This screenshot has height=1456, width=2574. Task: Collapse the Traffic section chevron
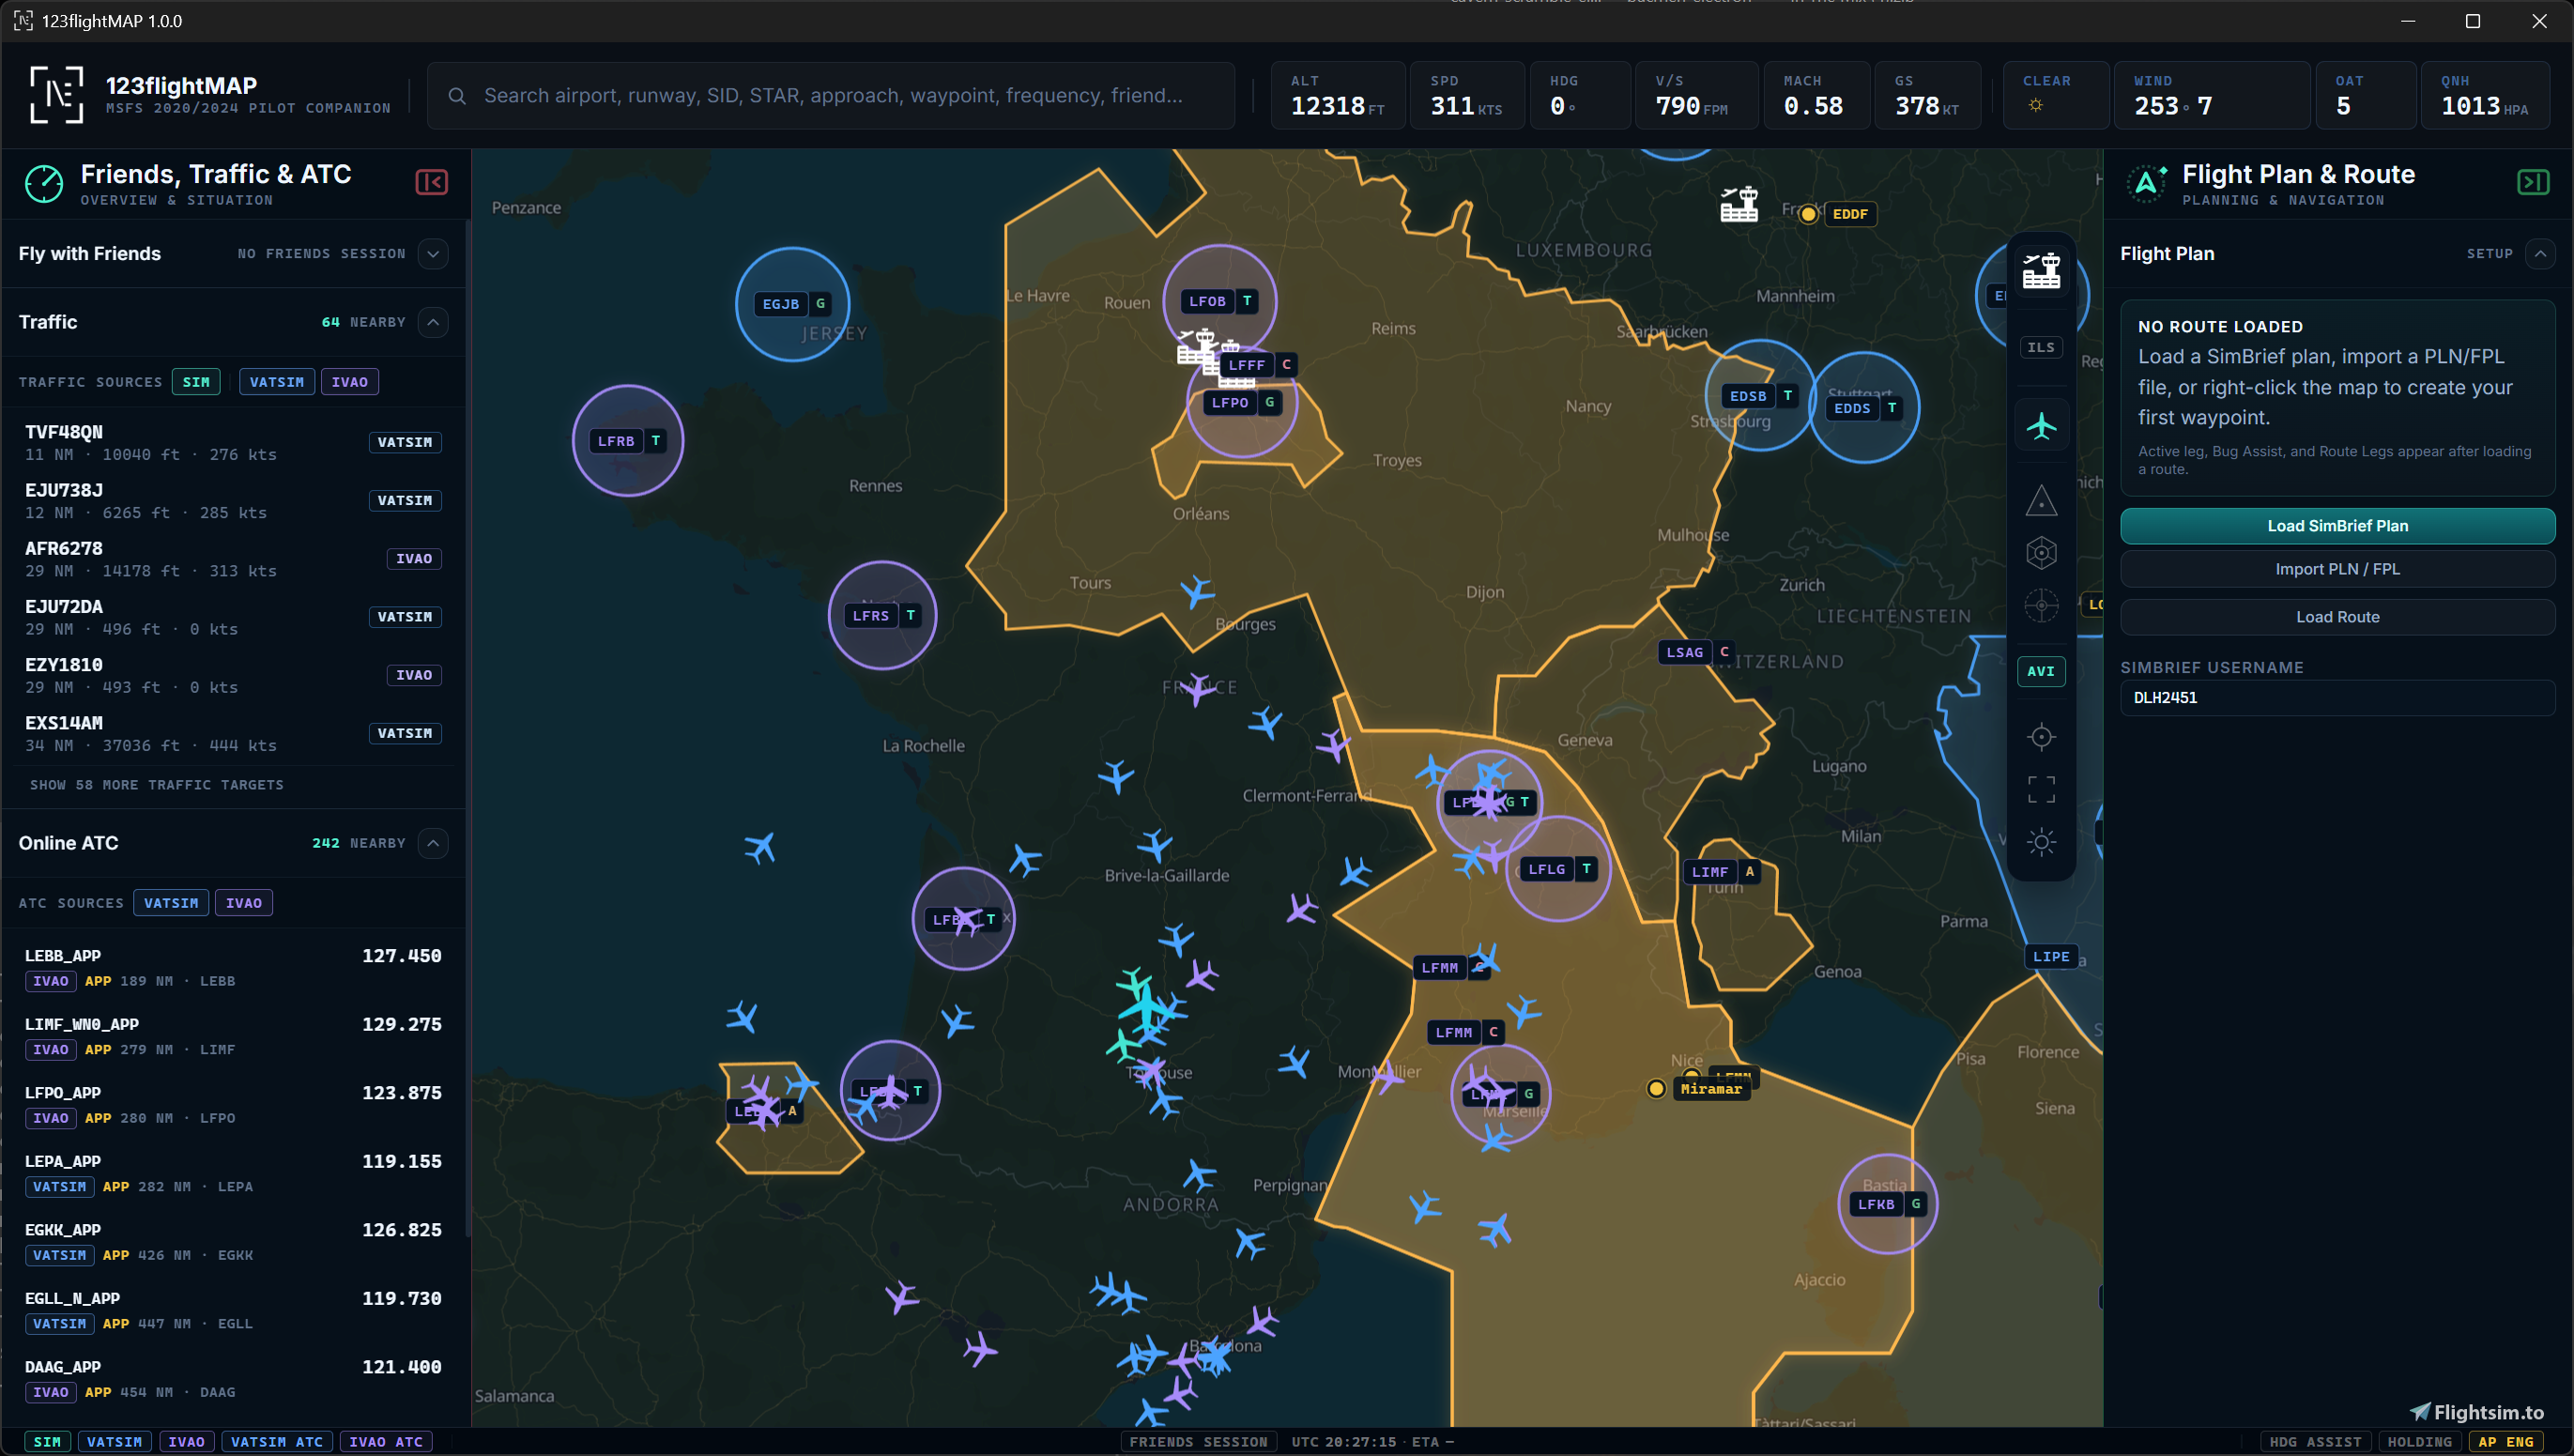pyautogui.click(x=433, y=322)
